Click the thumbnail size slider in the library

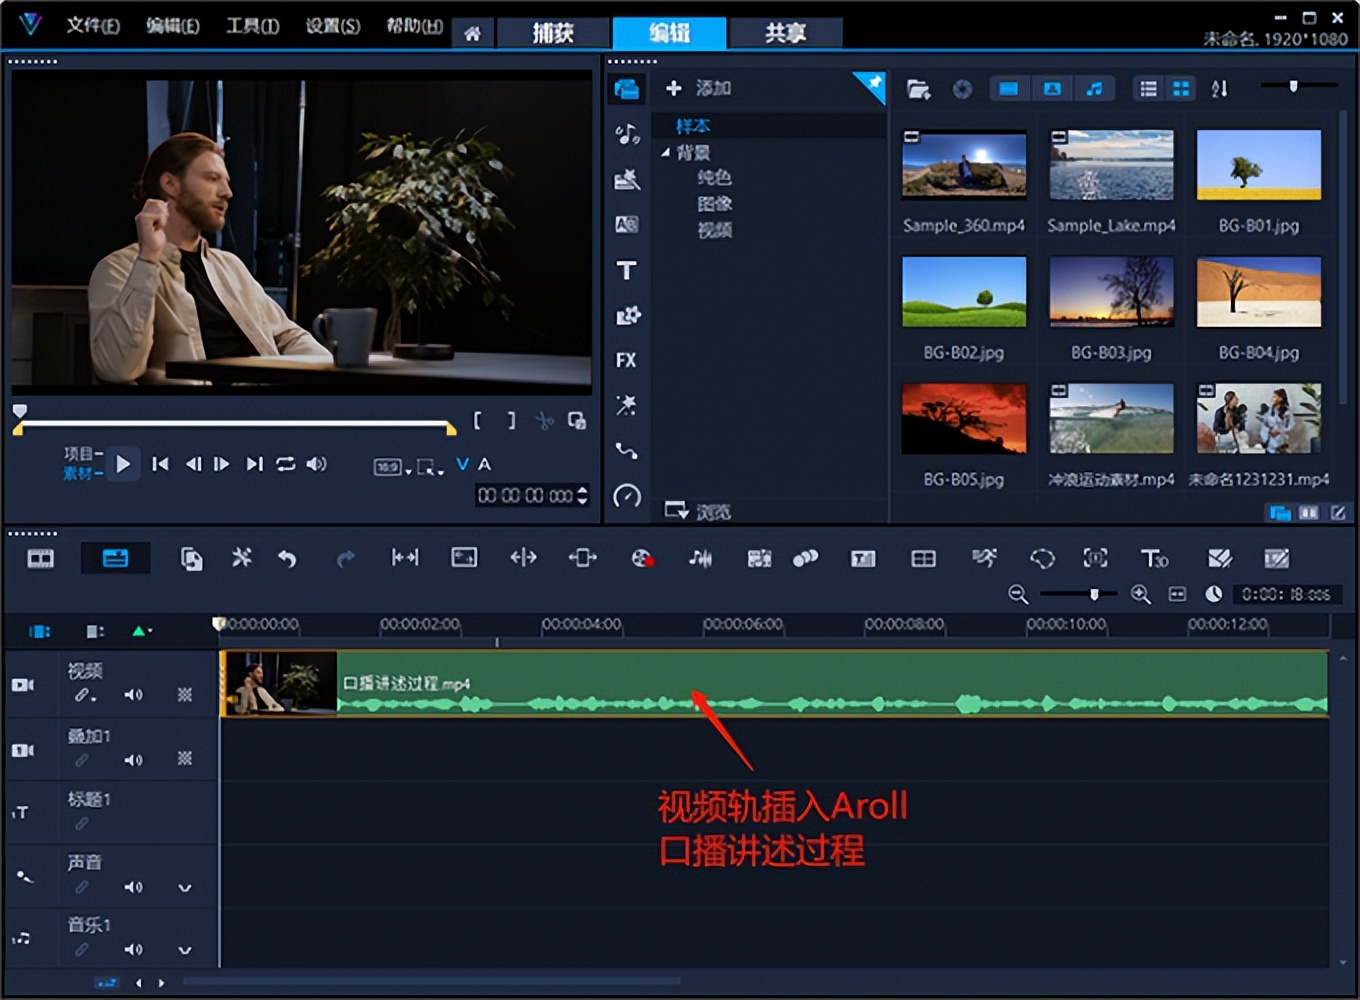tap(1293, 87)
